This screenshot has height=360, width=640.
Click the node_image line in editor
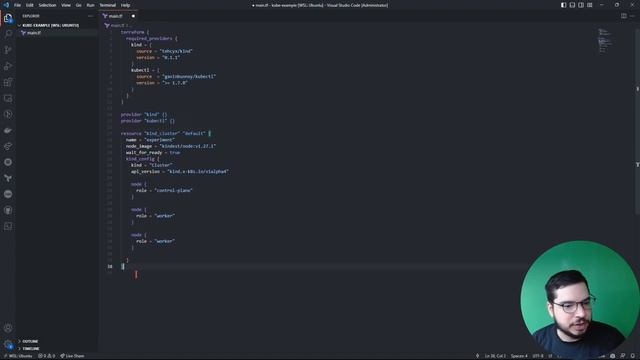click(x=171, y=146)
